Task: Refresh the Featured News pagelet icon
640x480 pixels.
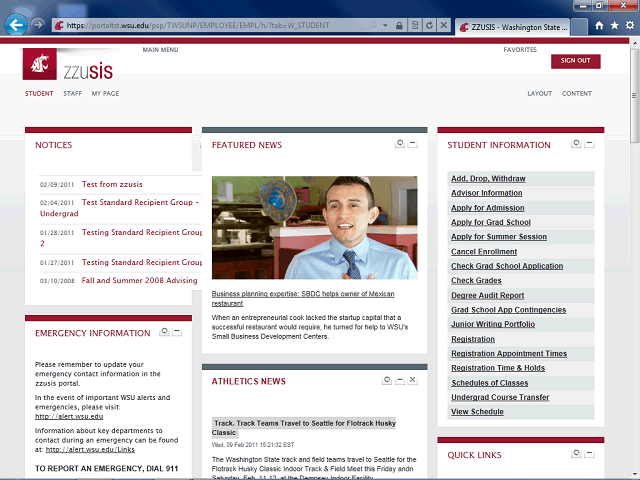Action: pos(400,144)
